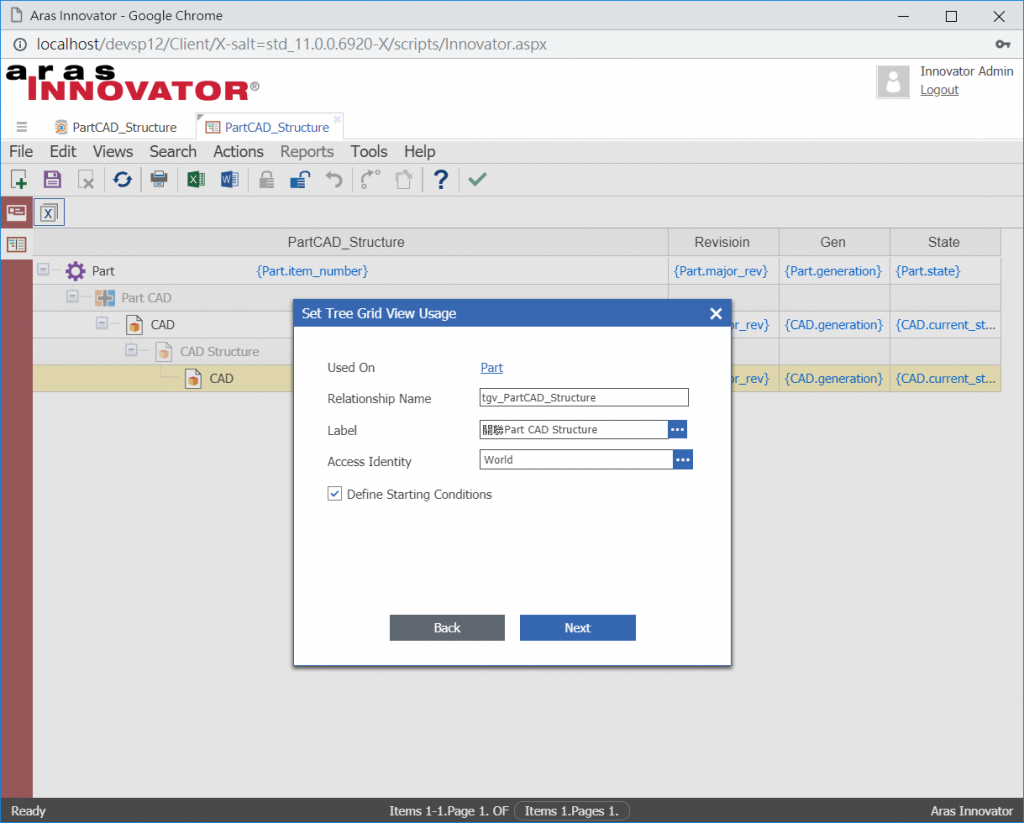Screen dimensions: 1024x823
Task: Open the Edit menu
Action: click(x=63, y=152)
